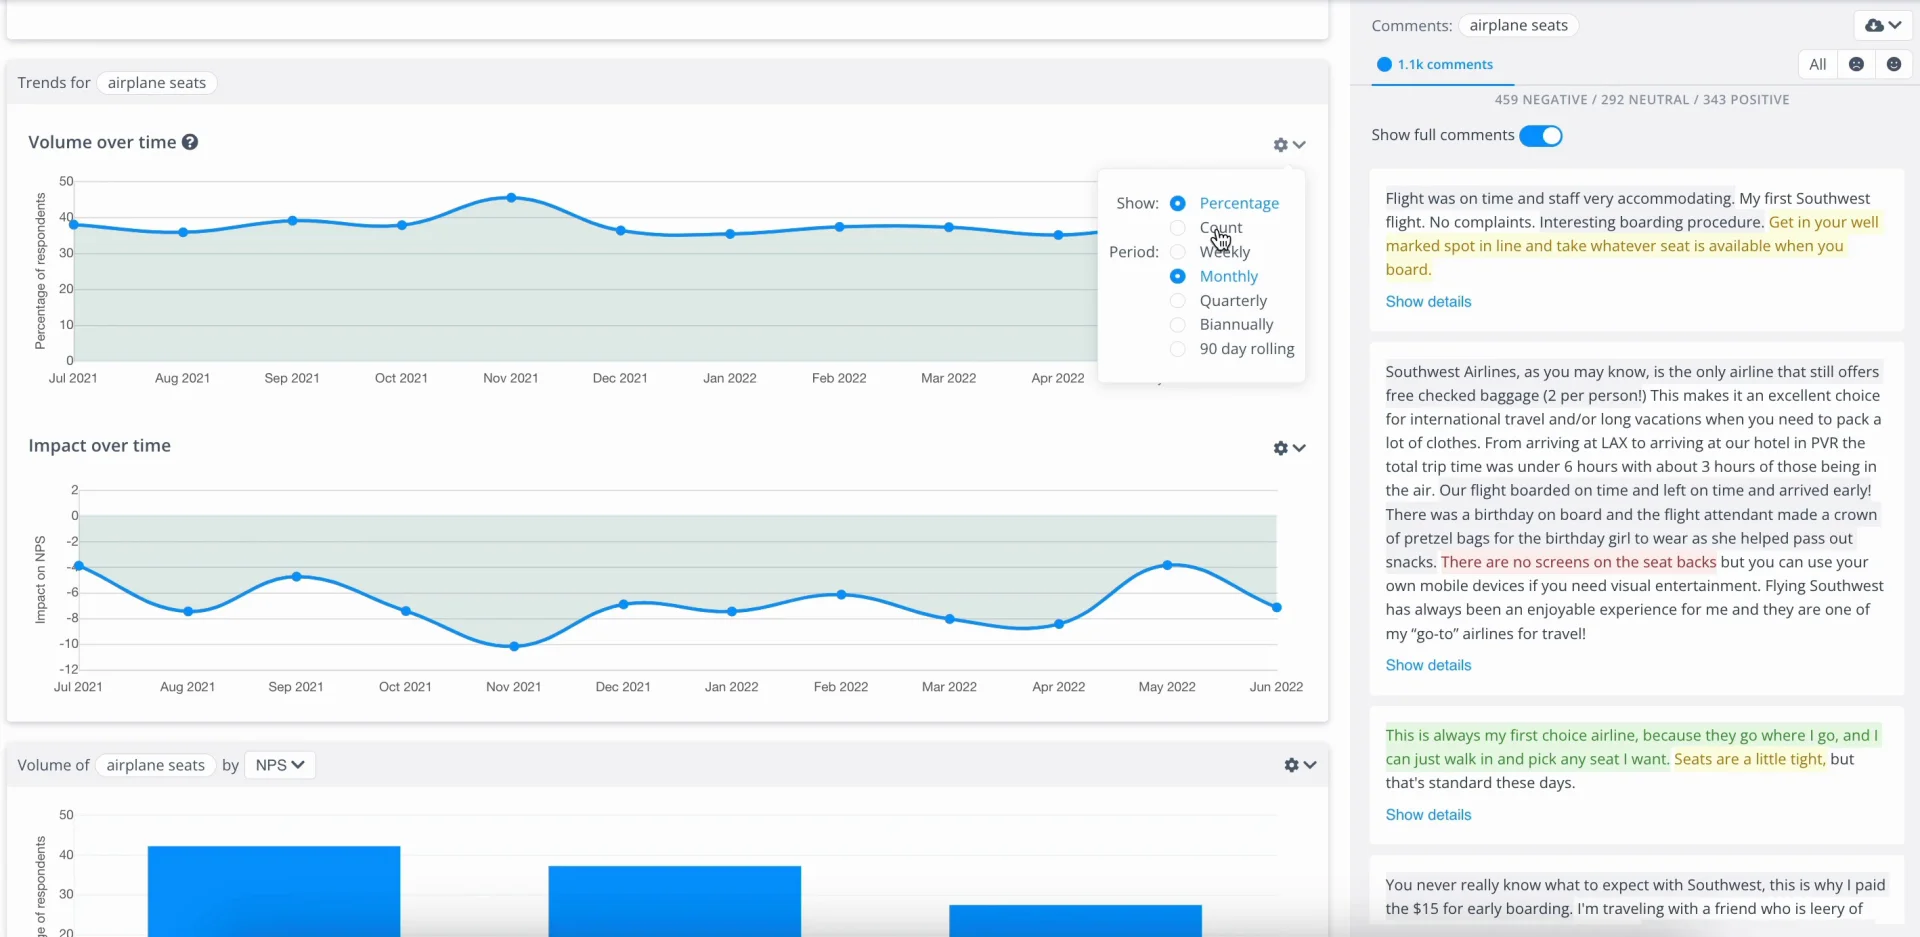Click the Nov 2021 low point on Impact chart
This screenshot has height=937, width=1920.
514,646
